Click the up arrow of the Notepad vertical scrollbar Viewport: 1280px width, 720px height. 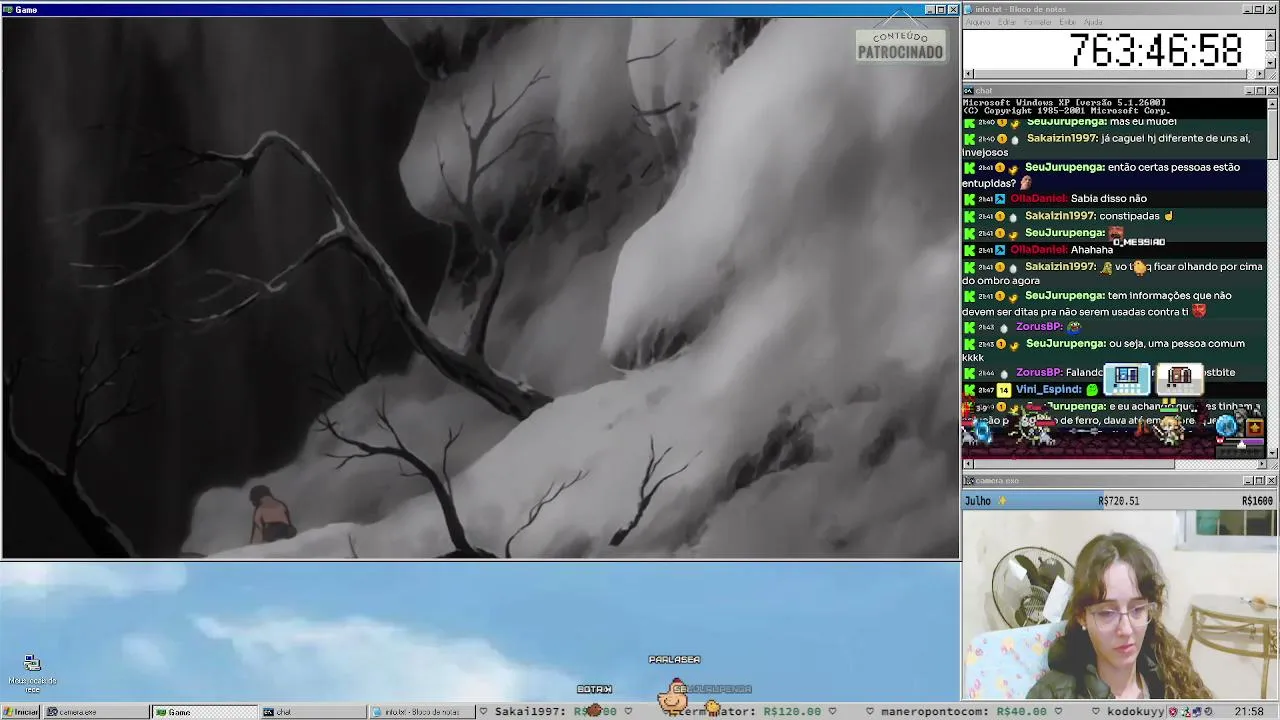pos(1272,34)
